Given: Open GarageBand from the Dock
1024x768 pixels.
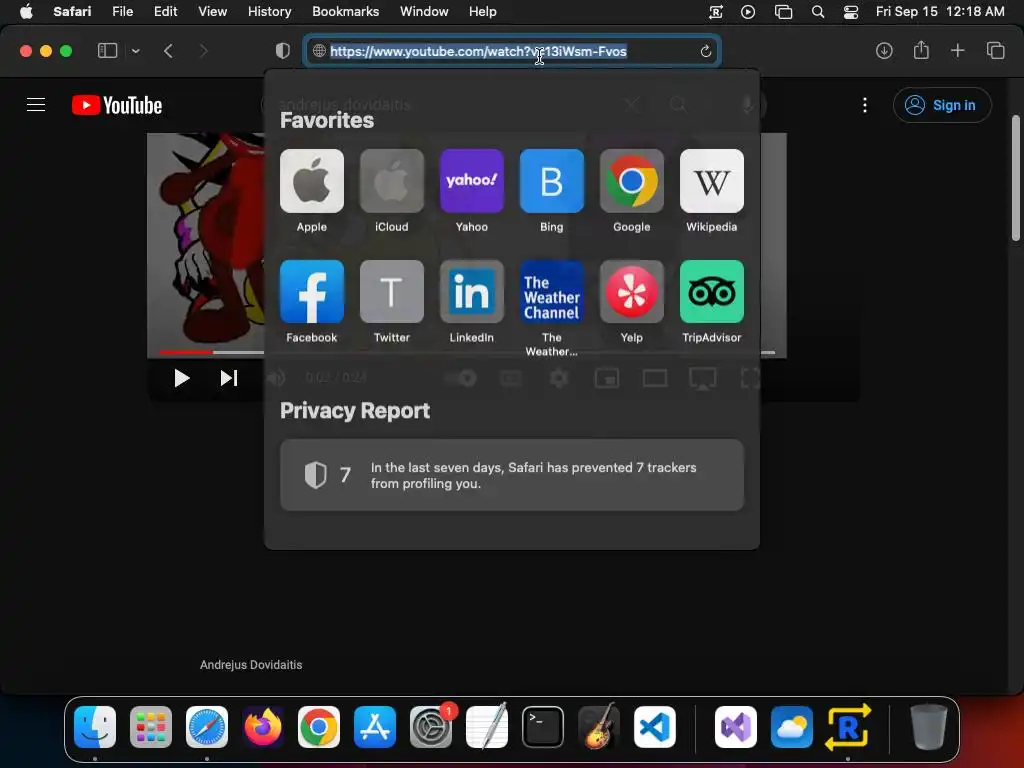Looking at the screenshot, I should click(x=599, y=727).
